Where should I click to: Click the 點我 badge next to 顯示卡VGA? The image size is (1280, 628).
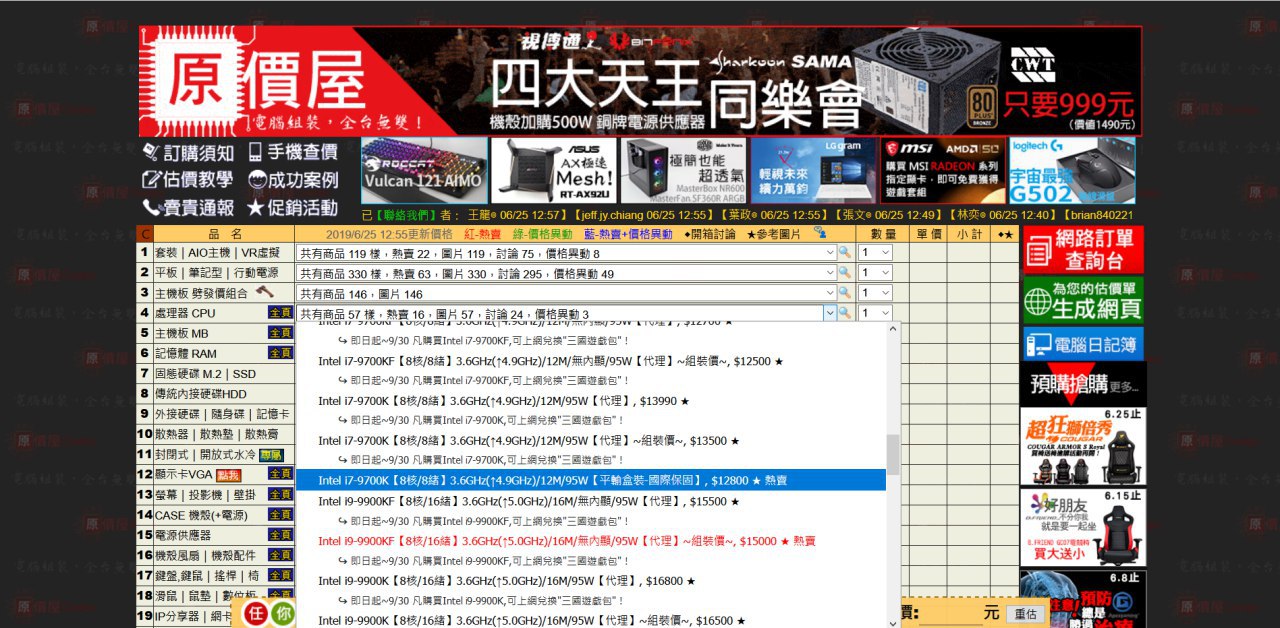229,475
